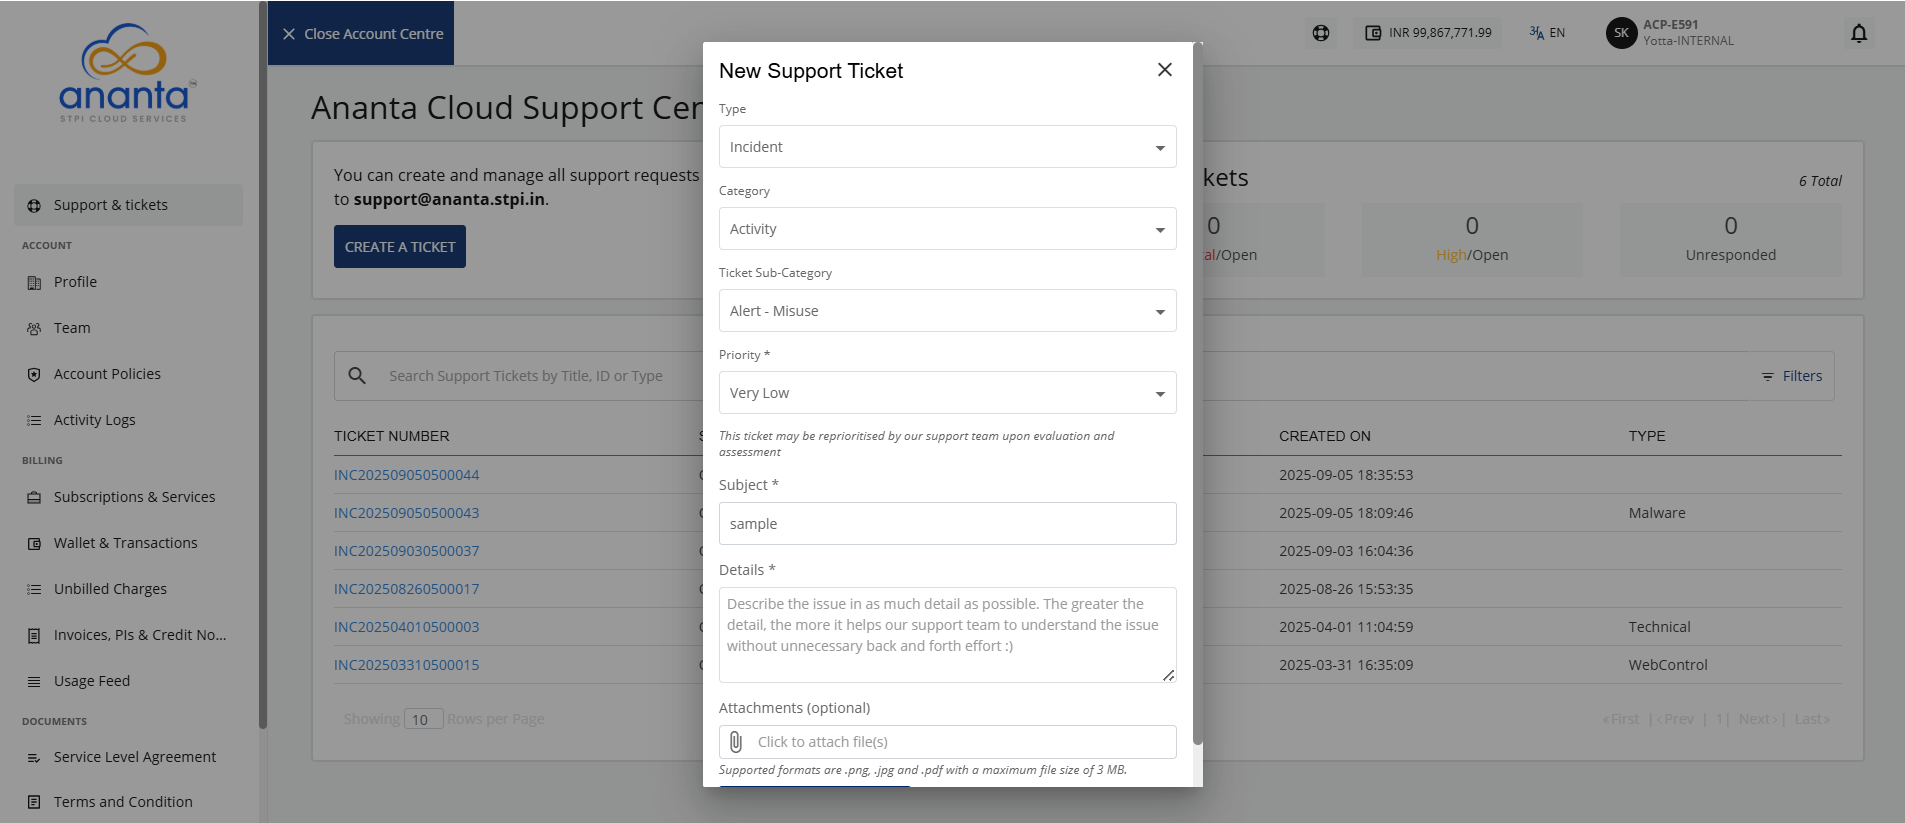Screen dimensions: 1905x823
Task: Click the attach file(s) field
Action: pos(947,742)
